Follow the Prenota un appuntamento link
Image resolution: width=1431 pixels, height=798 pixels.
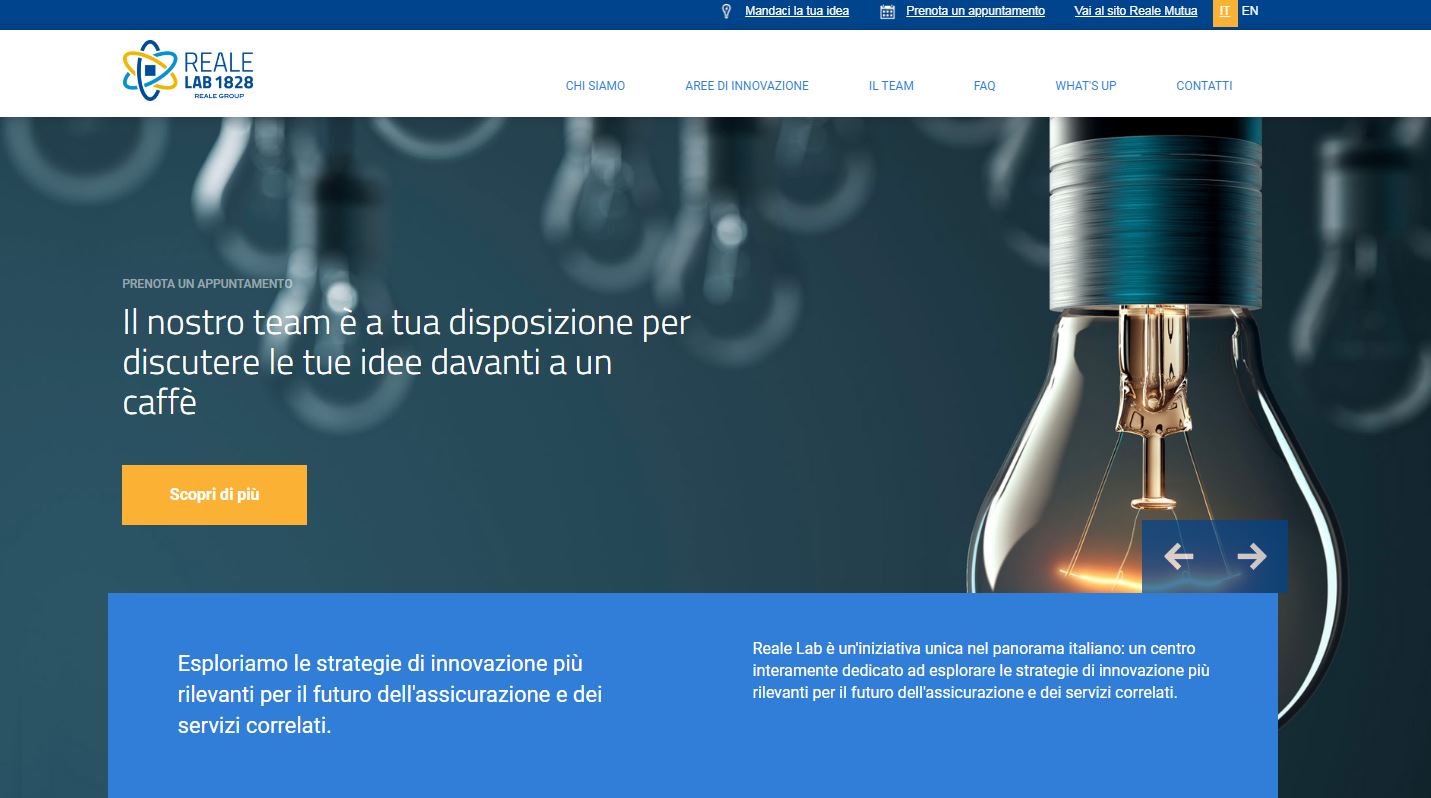(x=975, y=11)
